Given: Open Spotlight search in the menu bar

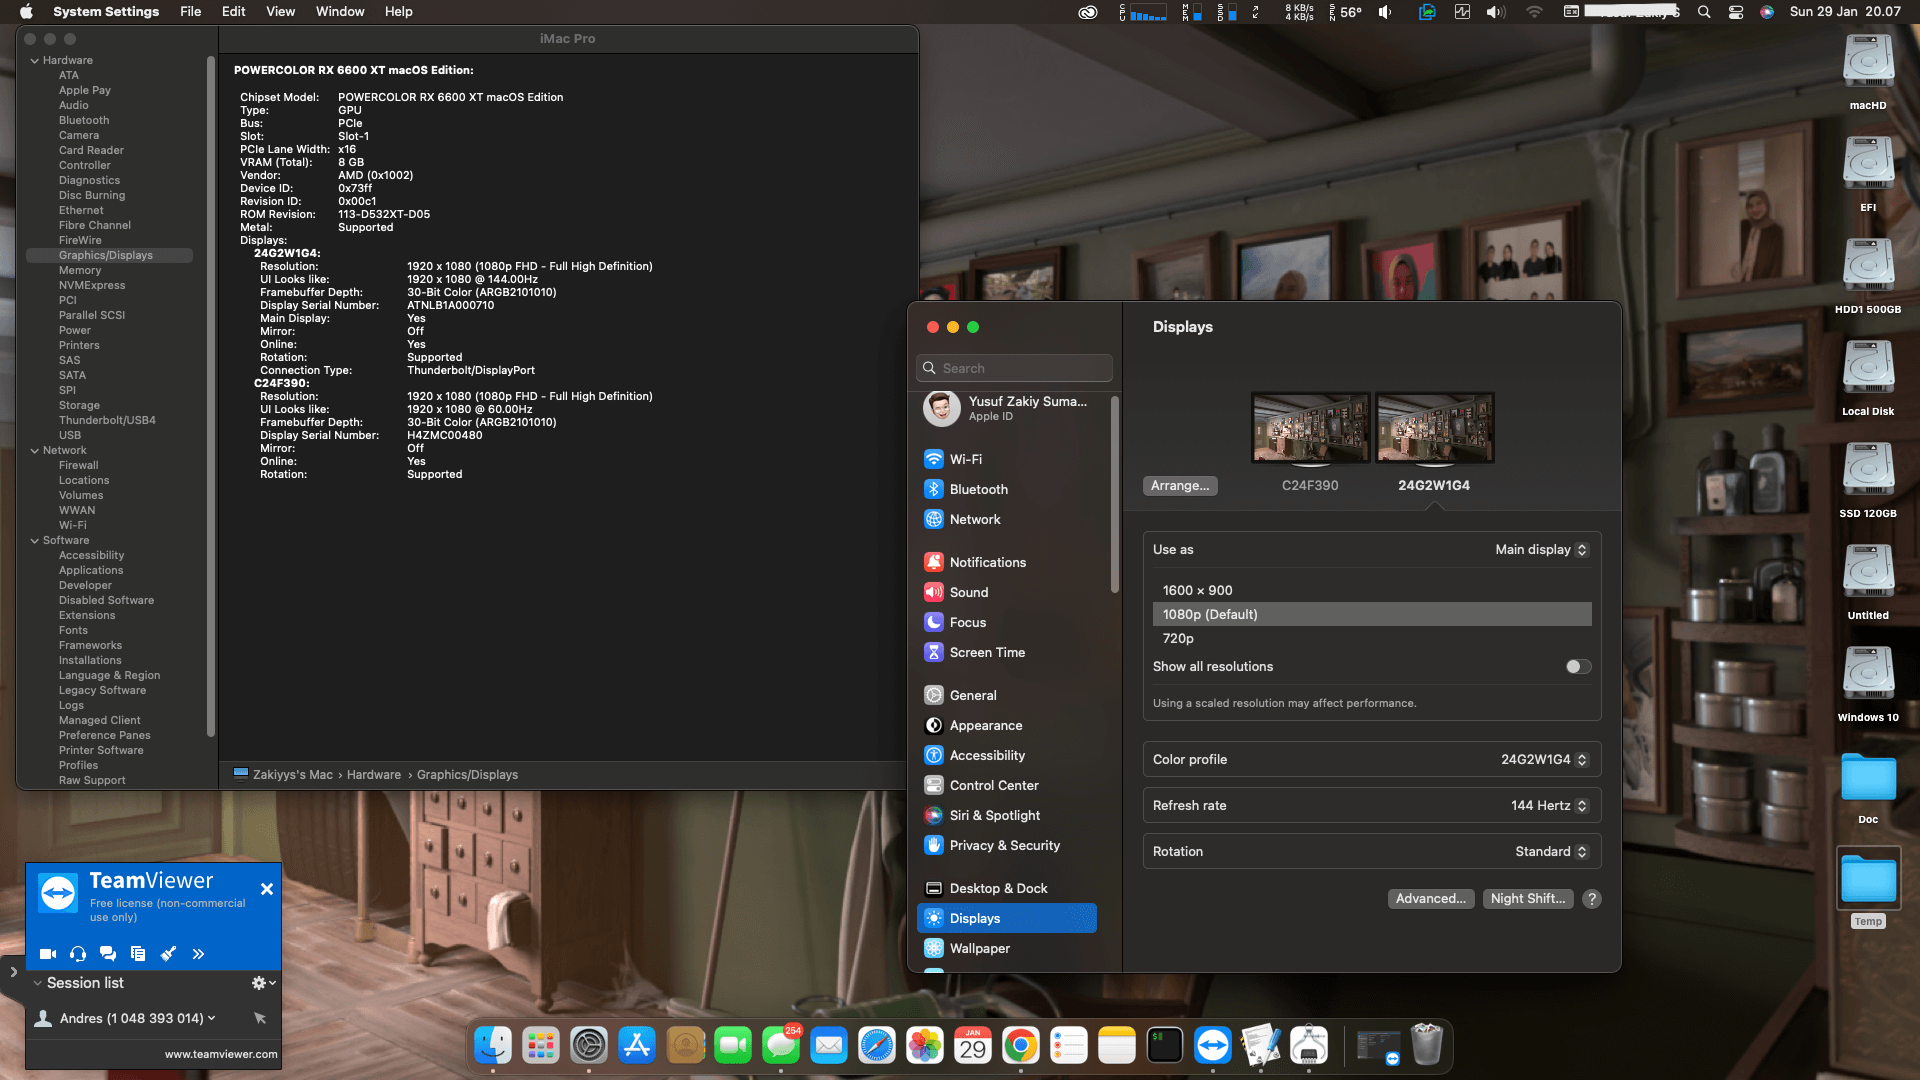Looking at the screenshot, I should (1704, 12).
